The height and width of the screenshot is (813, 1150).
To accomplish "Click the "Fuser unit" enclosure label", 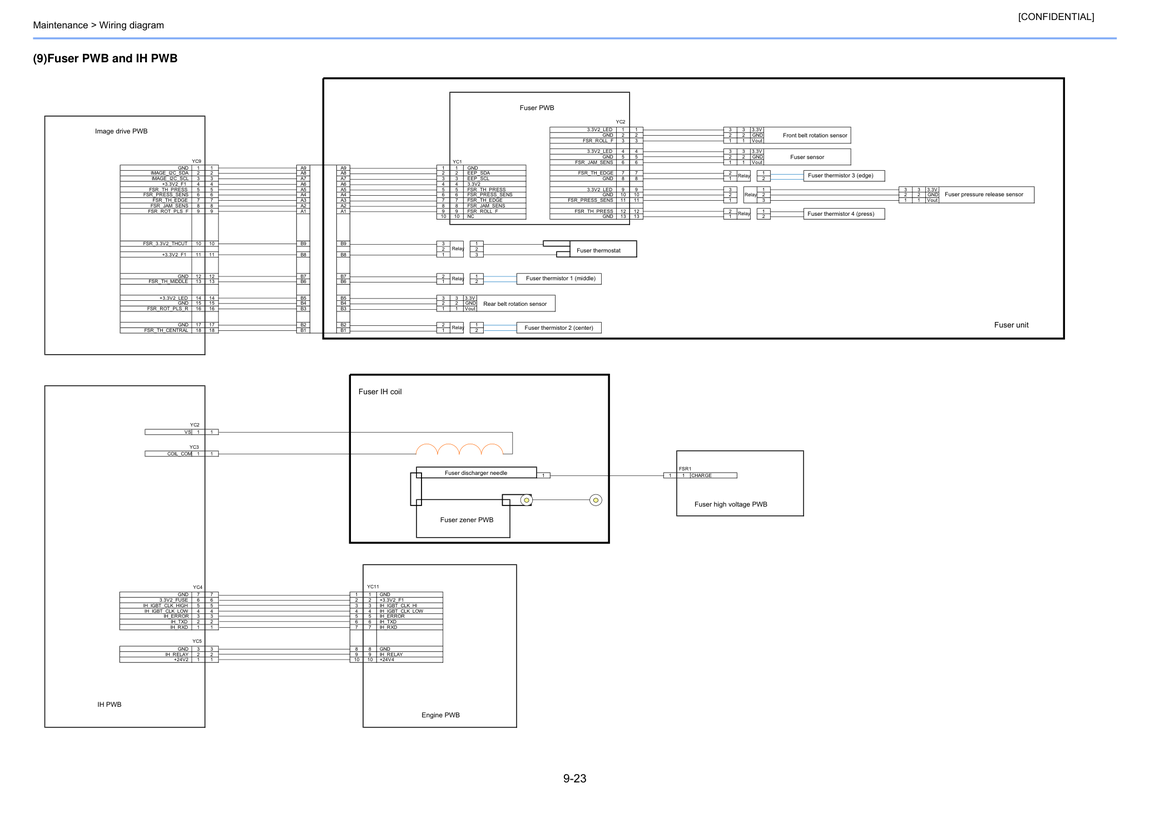I will (x=1011, y=325).
